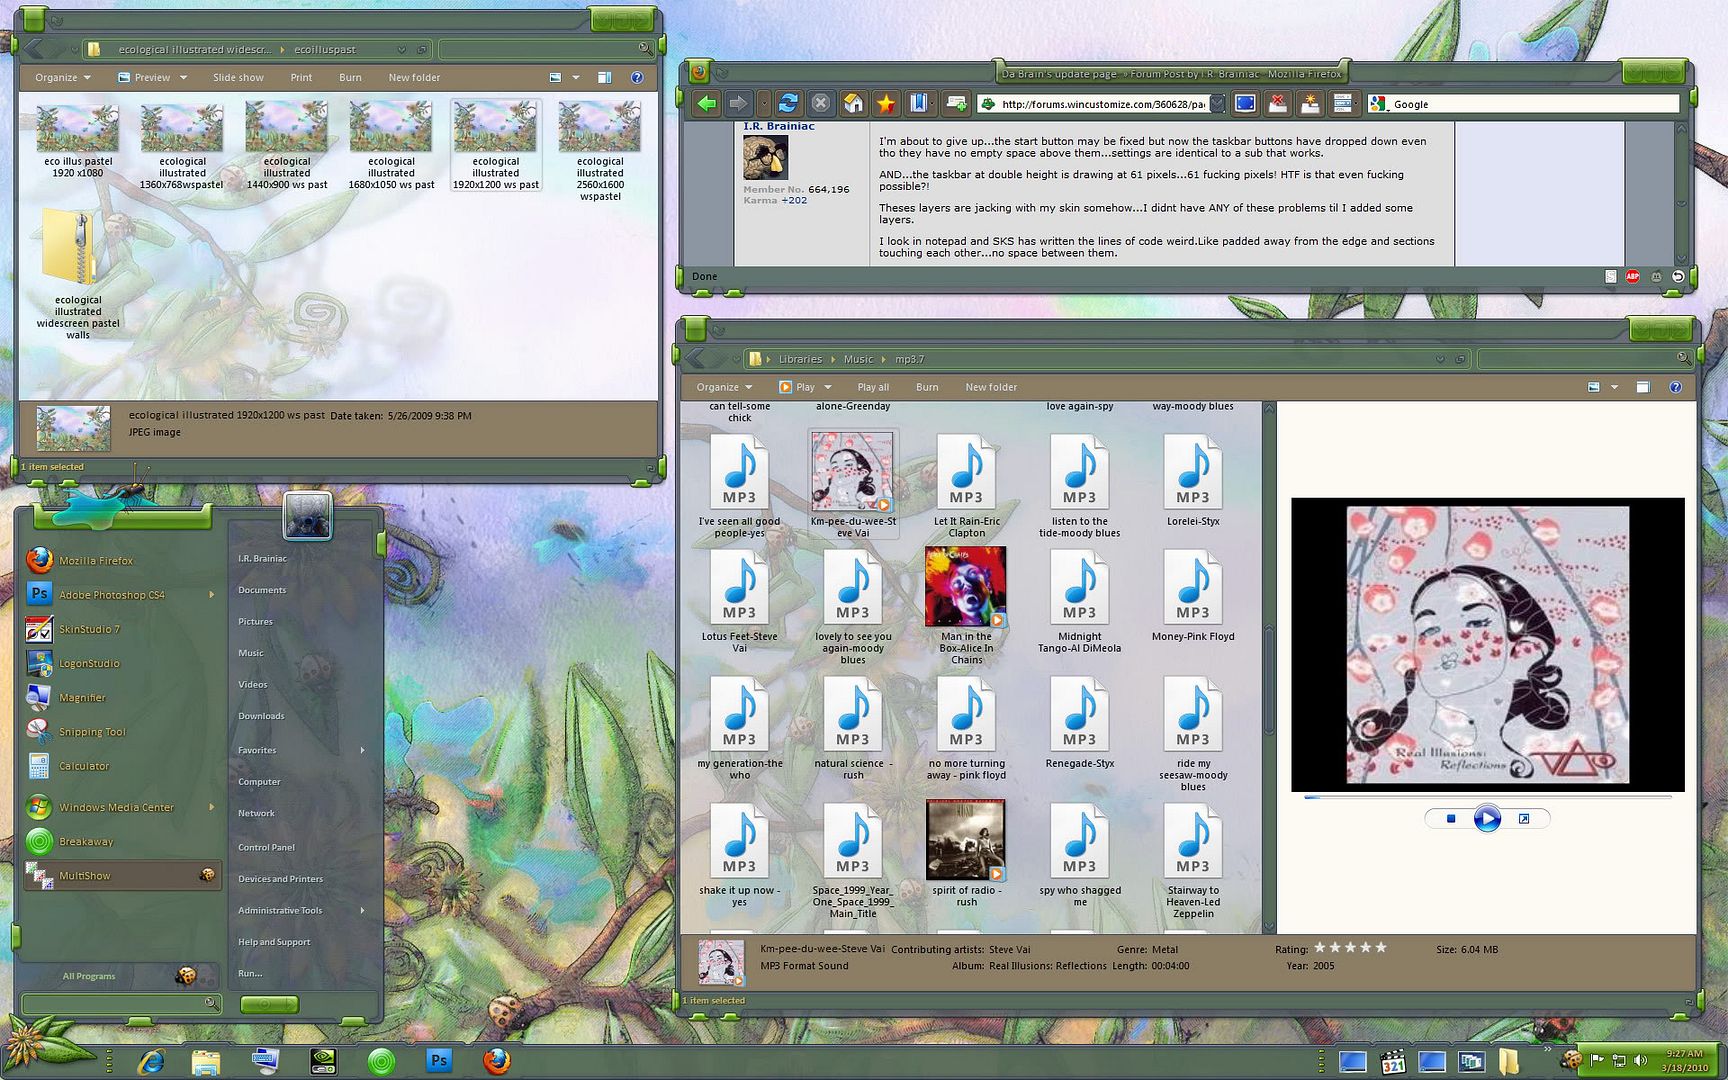Screen dimensions: 1728x1080
Task: Toggle preview pane in music window
Action: tap(1643, 387)
